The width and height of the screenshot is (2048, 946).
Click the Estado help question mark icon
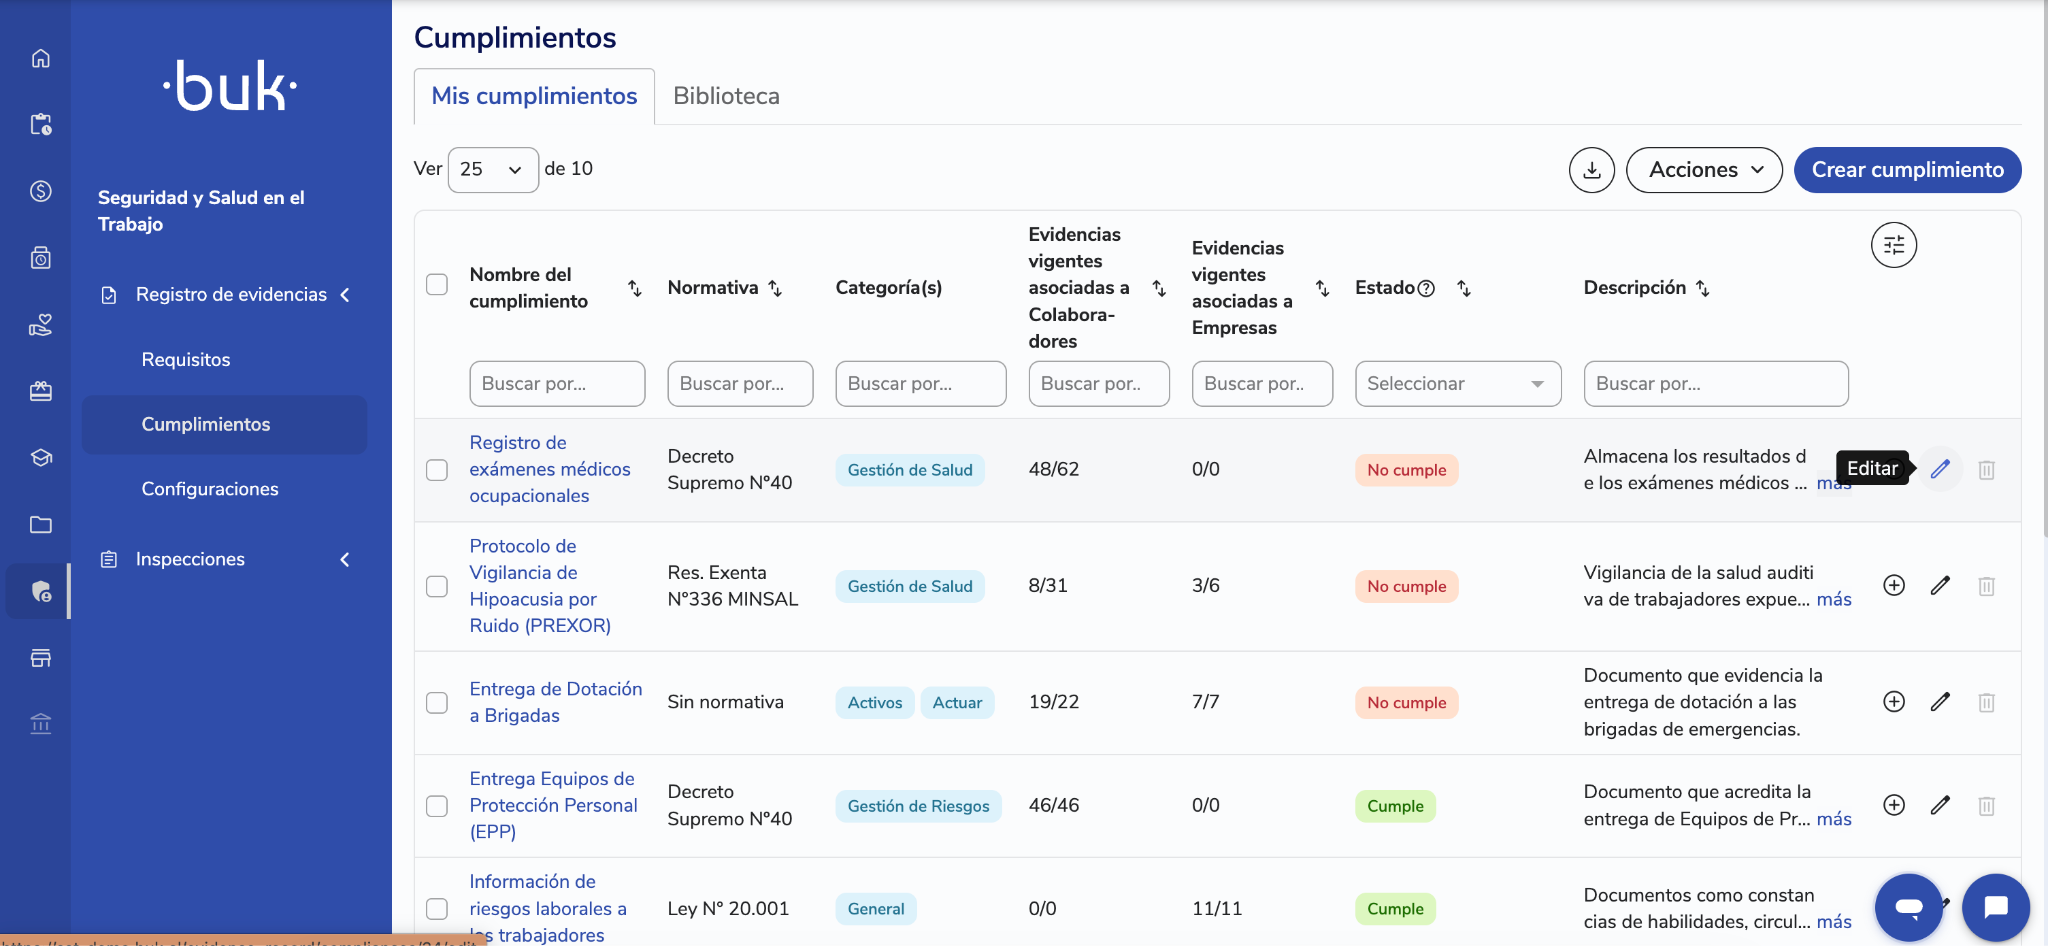click(1427, 288)
